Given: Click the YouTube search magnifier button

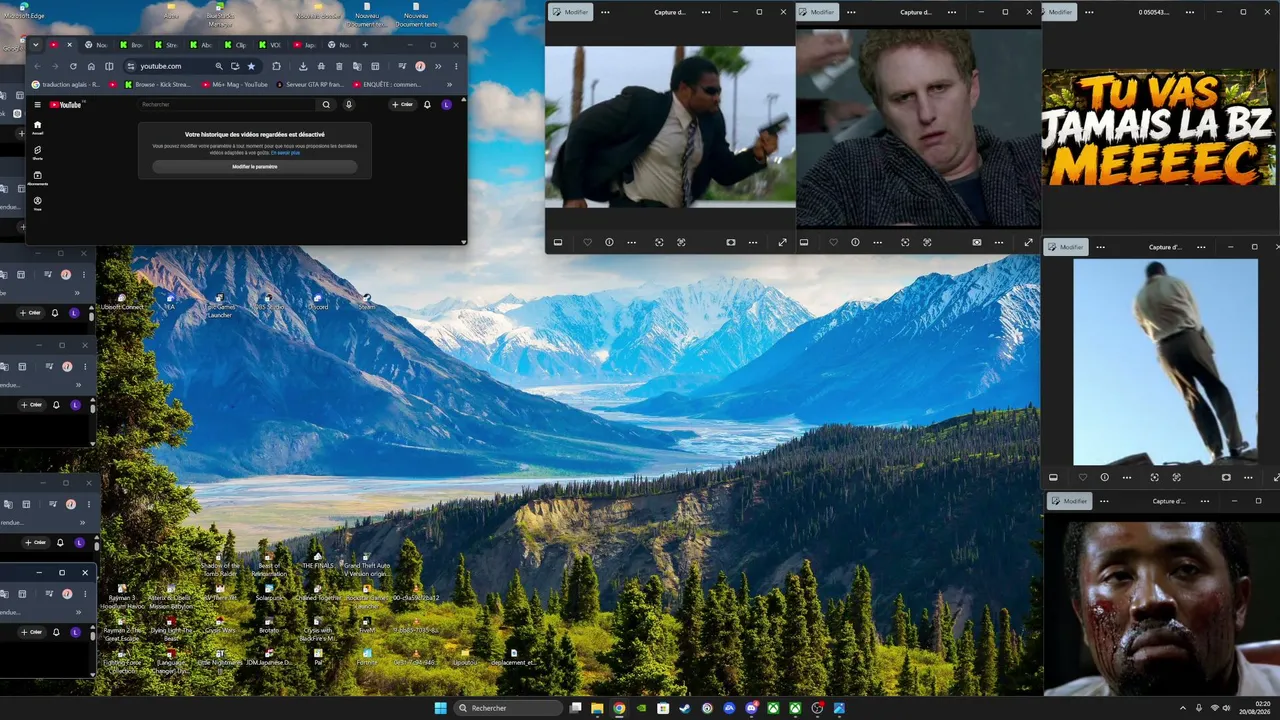Looking at the screenshot, I should [326, 104].
